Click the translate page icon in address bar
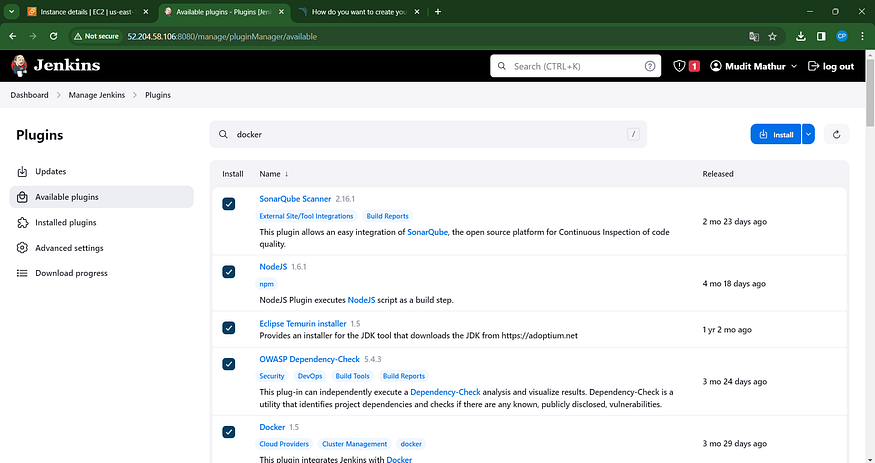Image resolution: width=875 pixels, height=463 pixels. [x=754, y=36]
